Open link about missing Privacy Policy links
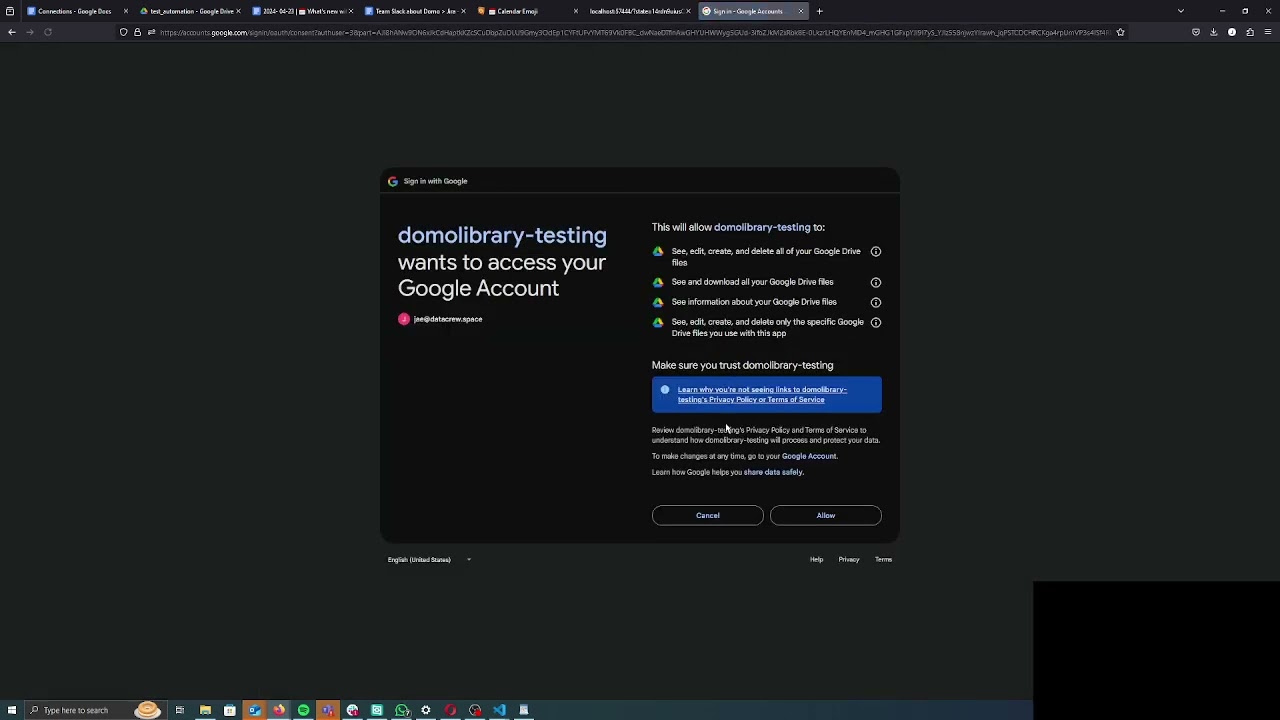Image resolution: width=1280 pixels, height=720 pixels. tap(762, 395)
